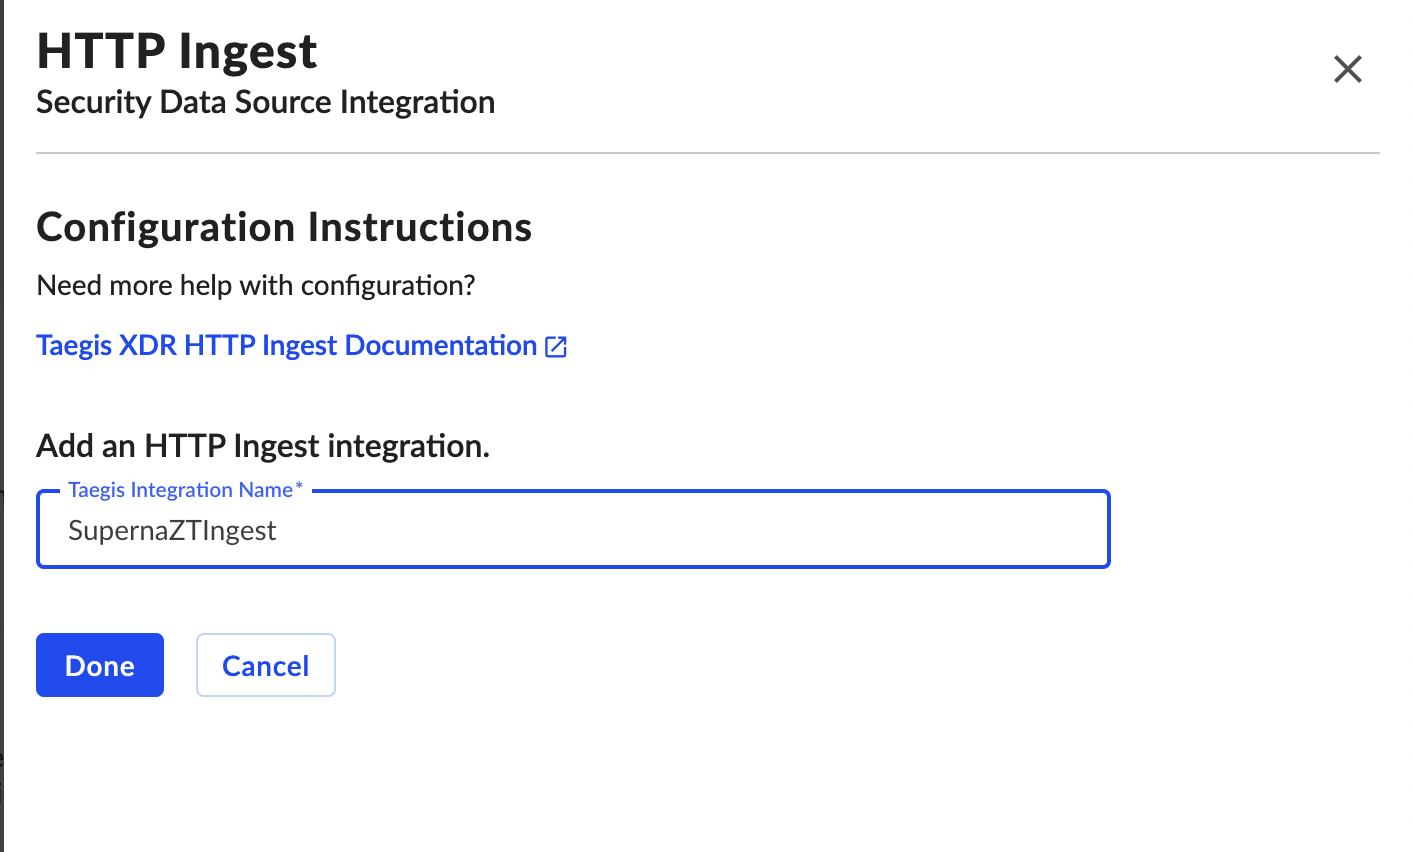This screenshot has width=1412, height=852.
Task: Click the horizontal divider under the subtitle
Action: pos(708,153)
